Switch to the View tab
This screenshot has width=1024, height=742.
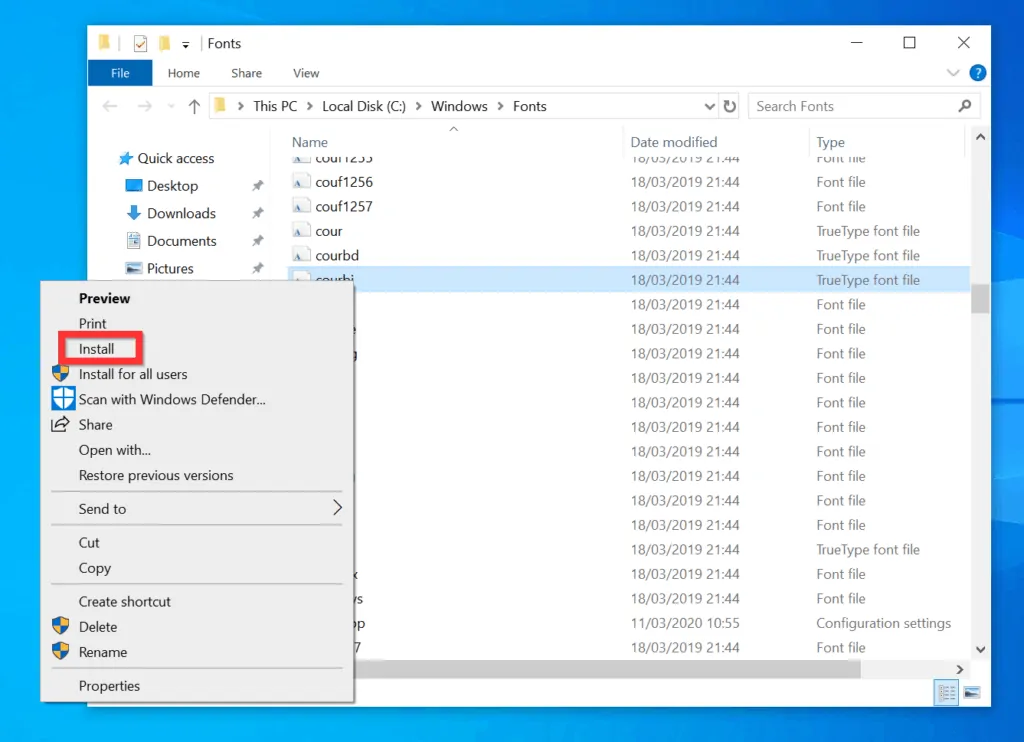[x=305, y=72]
